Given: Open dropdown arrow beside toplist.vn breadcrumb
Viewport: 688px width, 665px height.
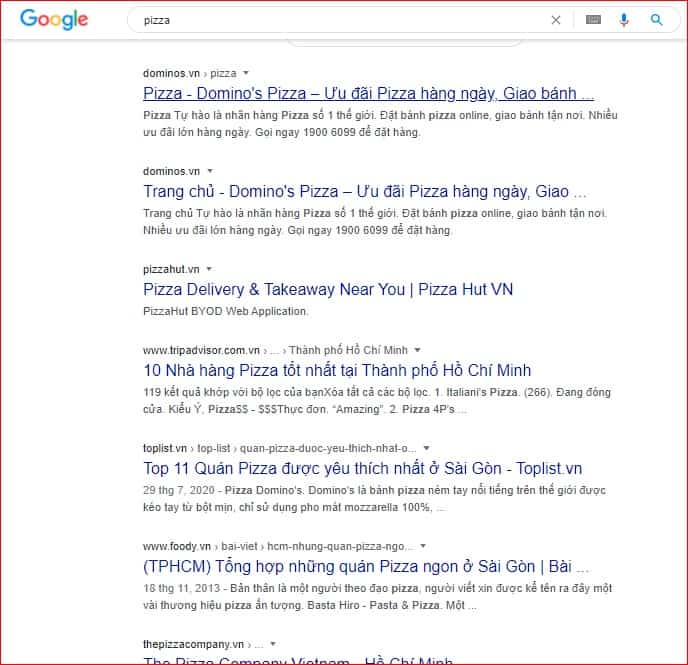Looking at the screenshot, I should pos(426,448).
